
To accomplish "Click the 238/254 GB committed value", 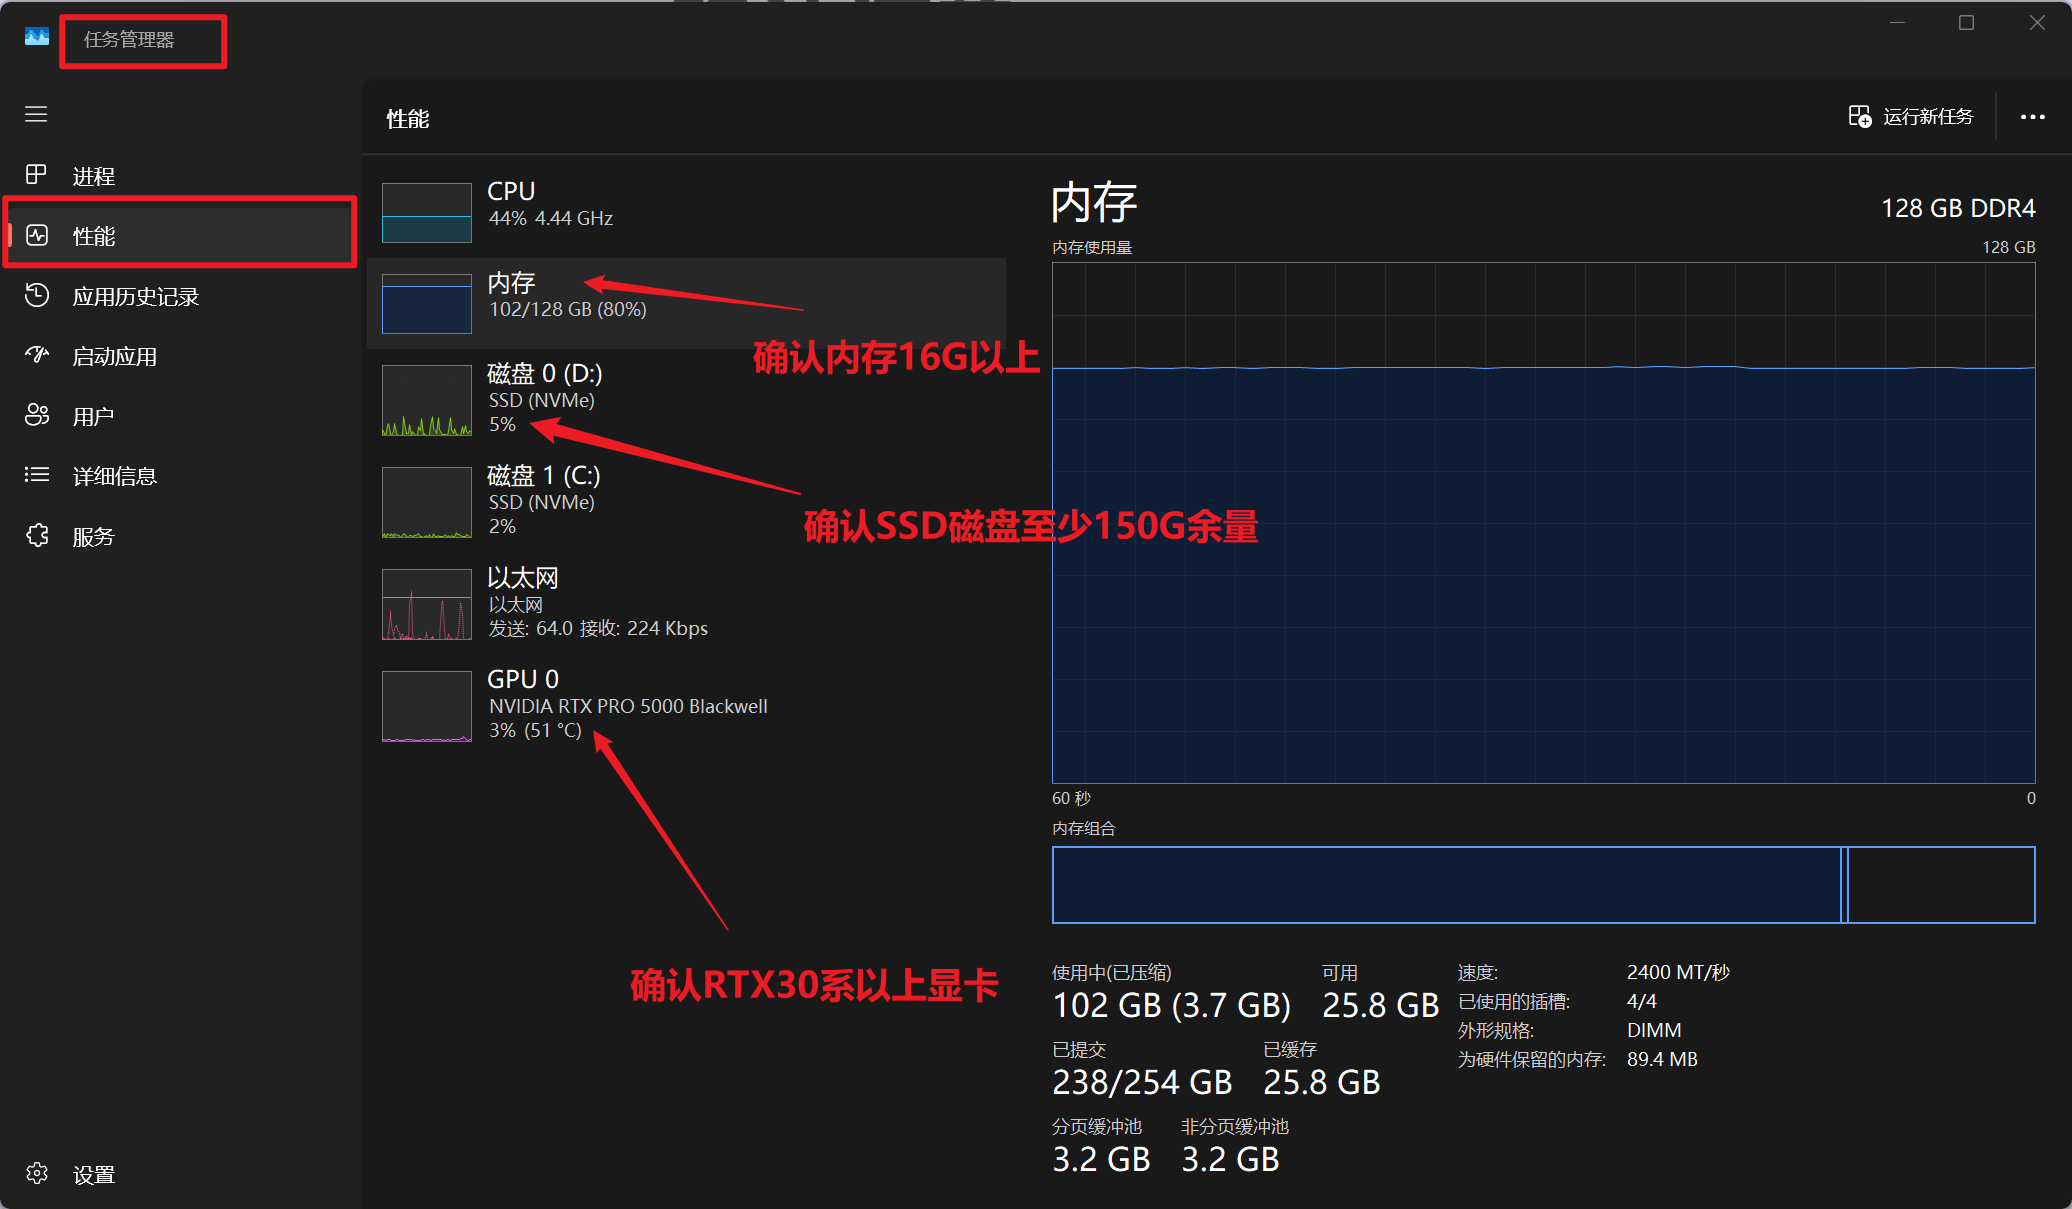I will (1142, 1082).
